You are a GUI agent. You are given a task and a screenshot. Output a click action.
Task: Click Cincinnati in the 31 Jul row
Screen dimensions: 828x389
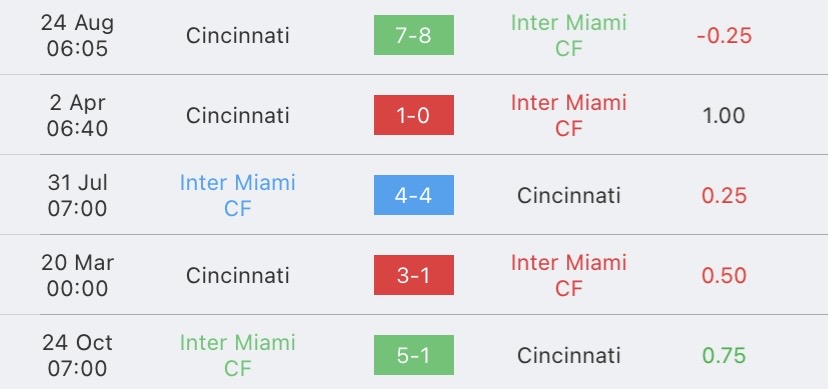point(569,195)
